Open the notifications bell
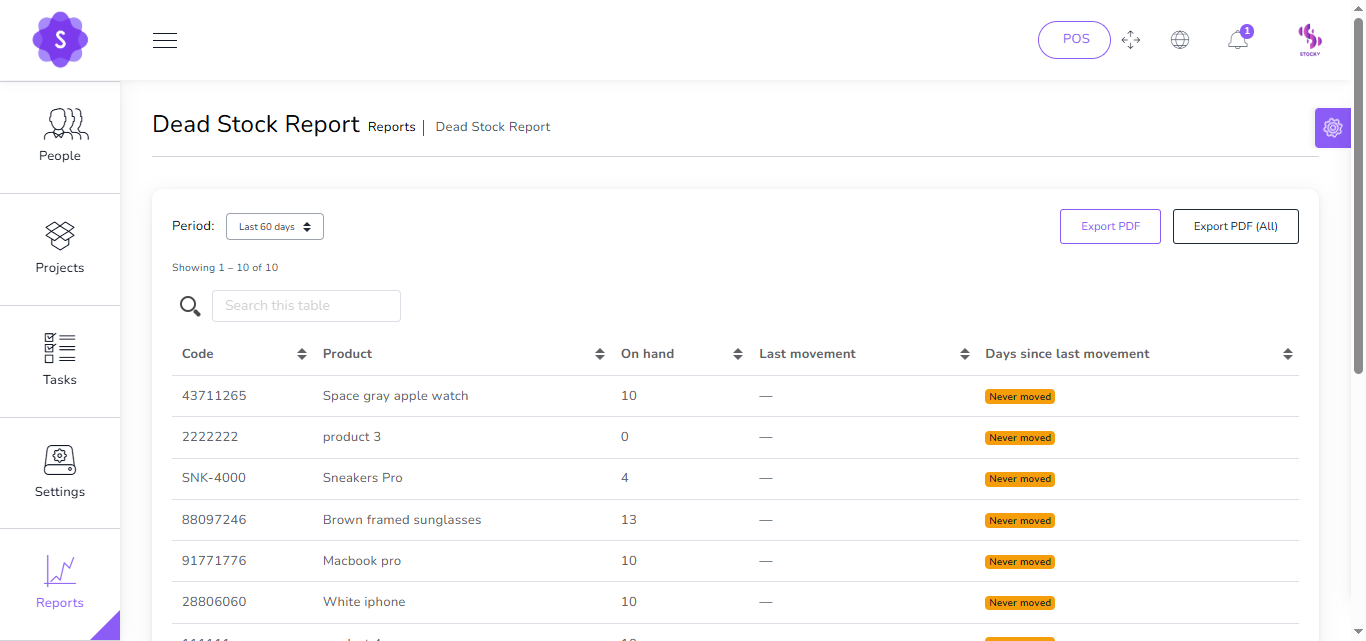Image resolution: width=1366 pixels, height=641 pixels. [x=1238, y=40]
